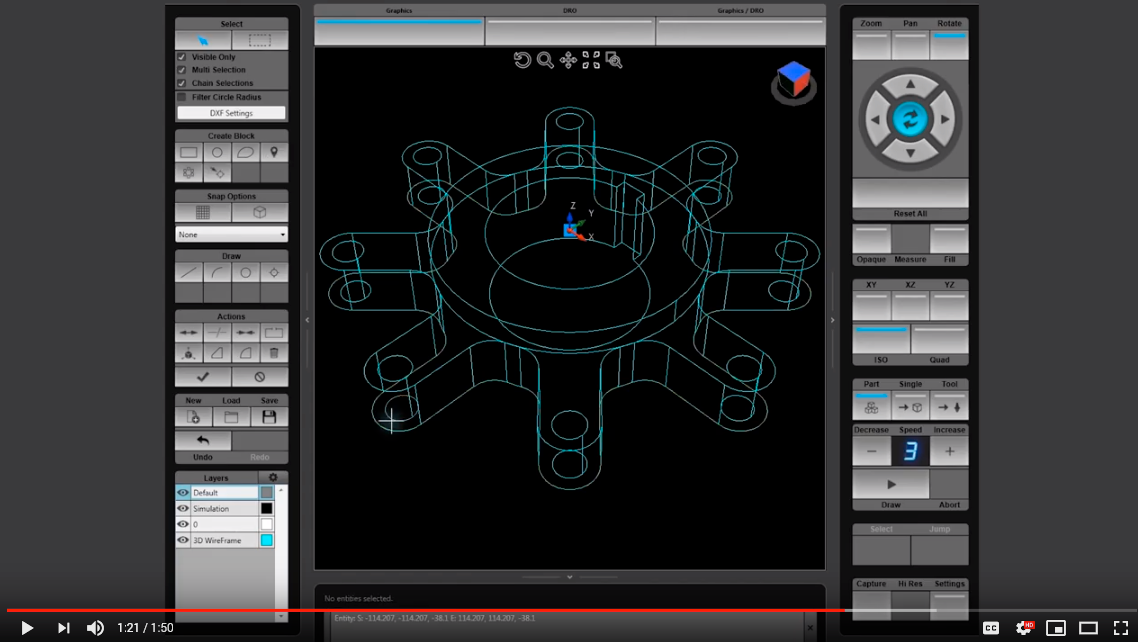The width and height of the screenshot is (1138, 642).
Task: Select the line draw tool
Action: tap(189, 273)
